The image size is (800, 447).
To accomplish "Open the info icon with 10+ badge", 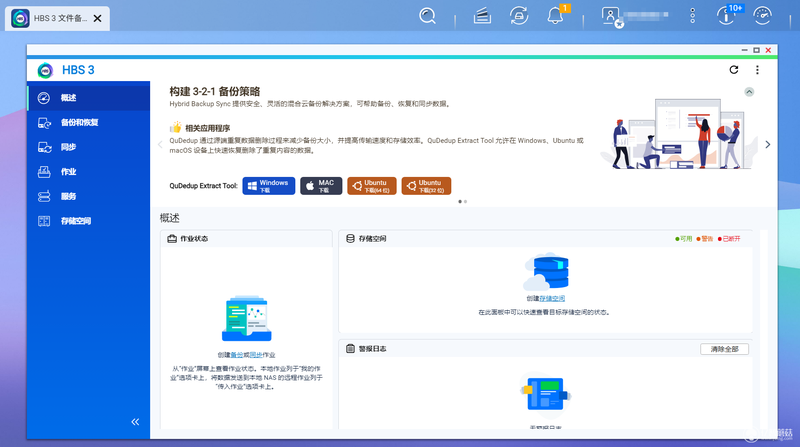I will click(726, 16).
